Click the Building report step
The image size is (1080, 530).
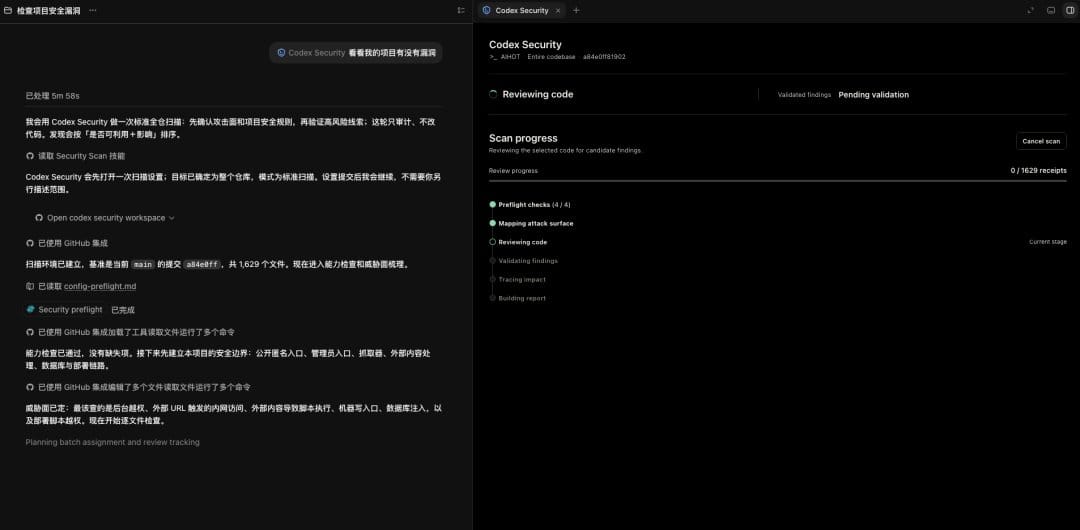pos(522,298)
